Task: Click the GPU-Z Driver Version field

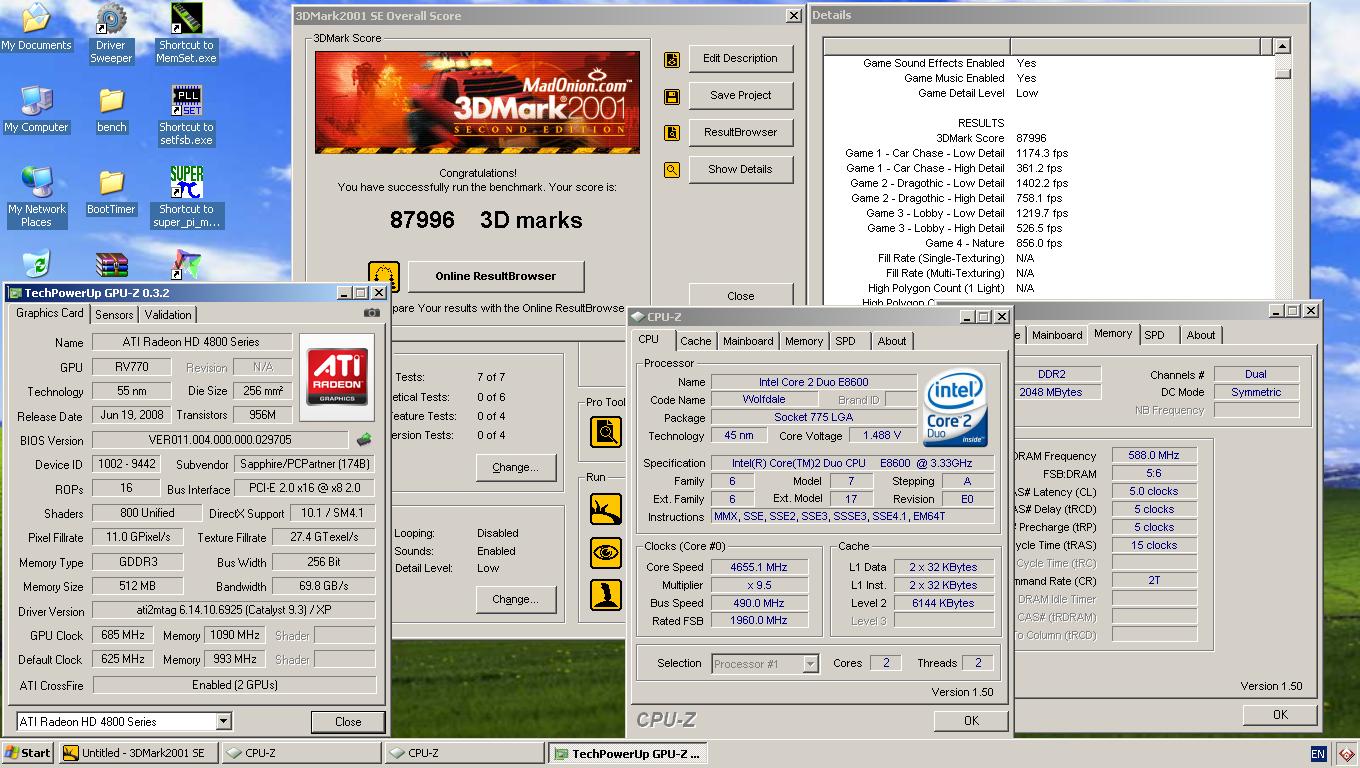Action: pos(234,611)
